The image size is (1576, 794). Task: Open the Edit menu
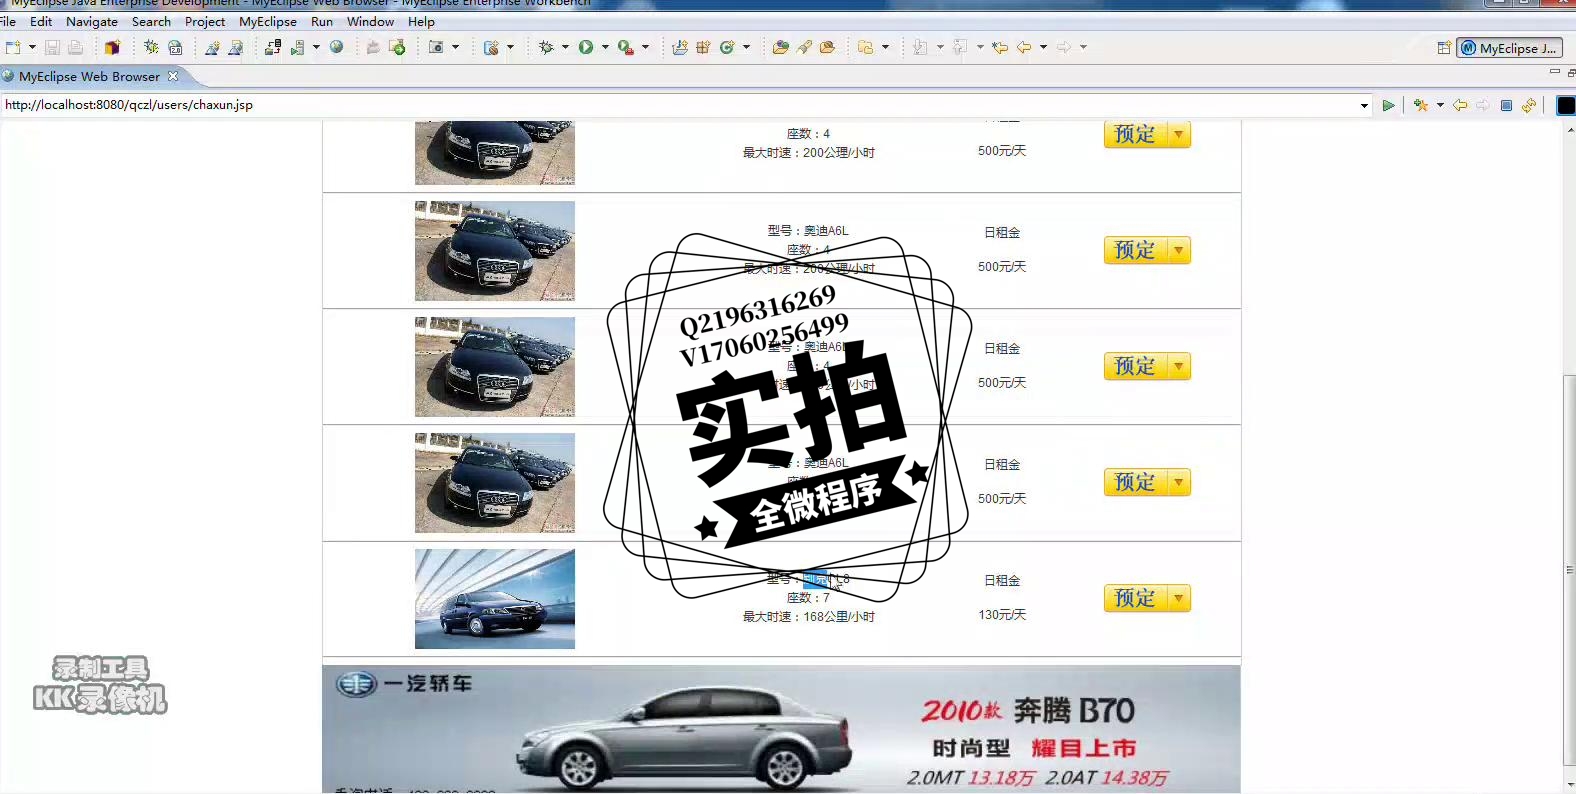click(x=41, y=21)
